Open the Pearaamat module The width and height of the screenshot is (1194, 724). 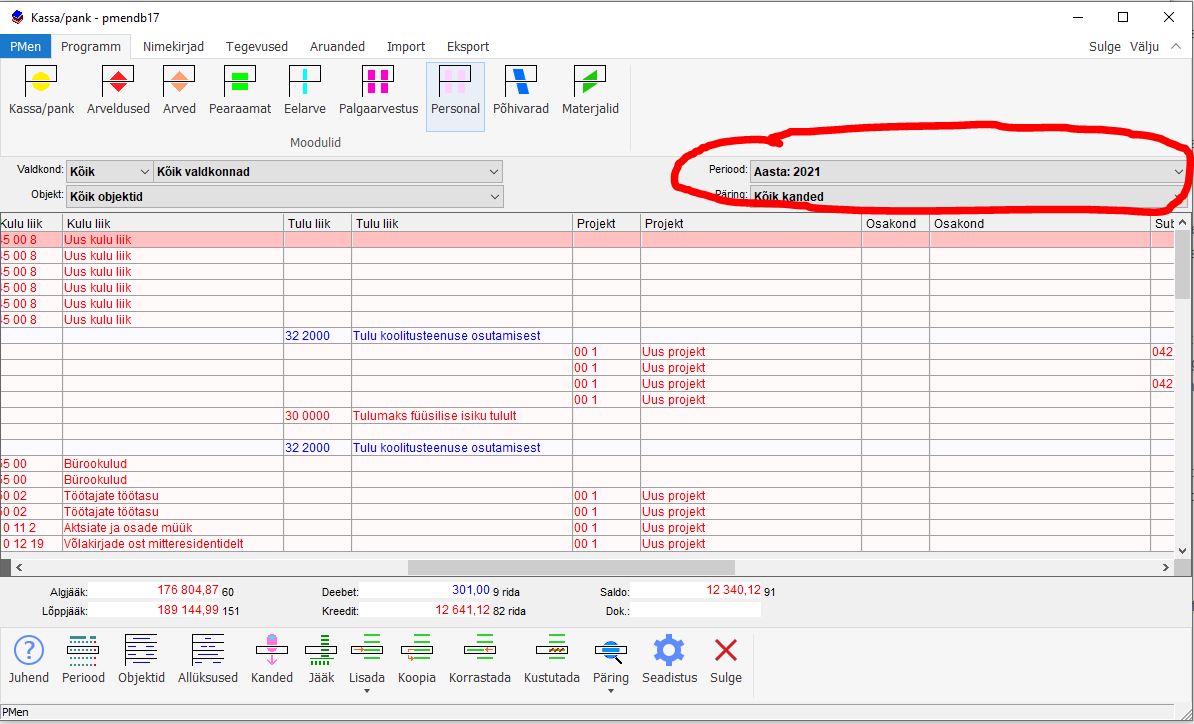240,91
